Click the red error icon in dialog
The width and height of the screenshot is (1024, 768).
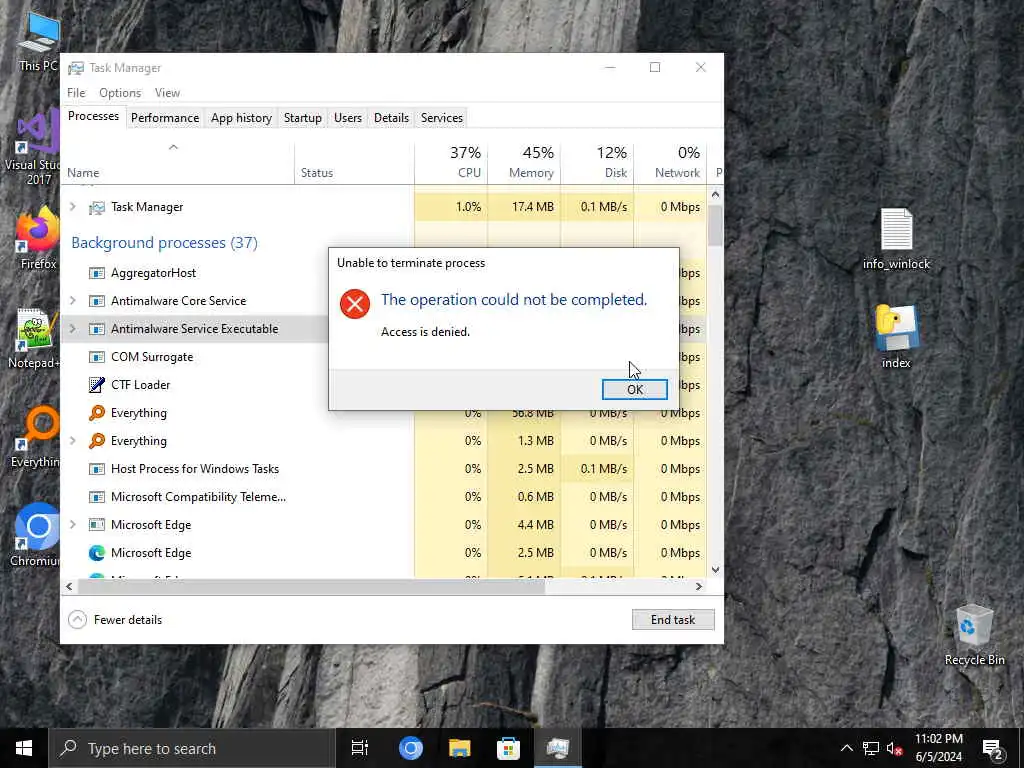pos(355,304)
